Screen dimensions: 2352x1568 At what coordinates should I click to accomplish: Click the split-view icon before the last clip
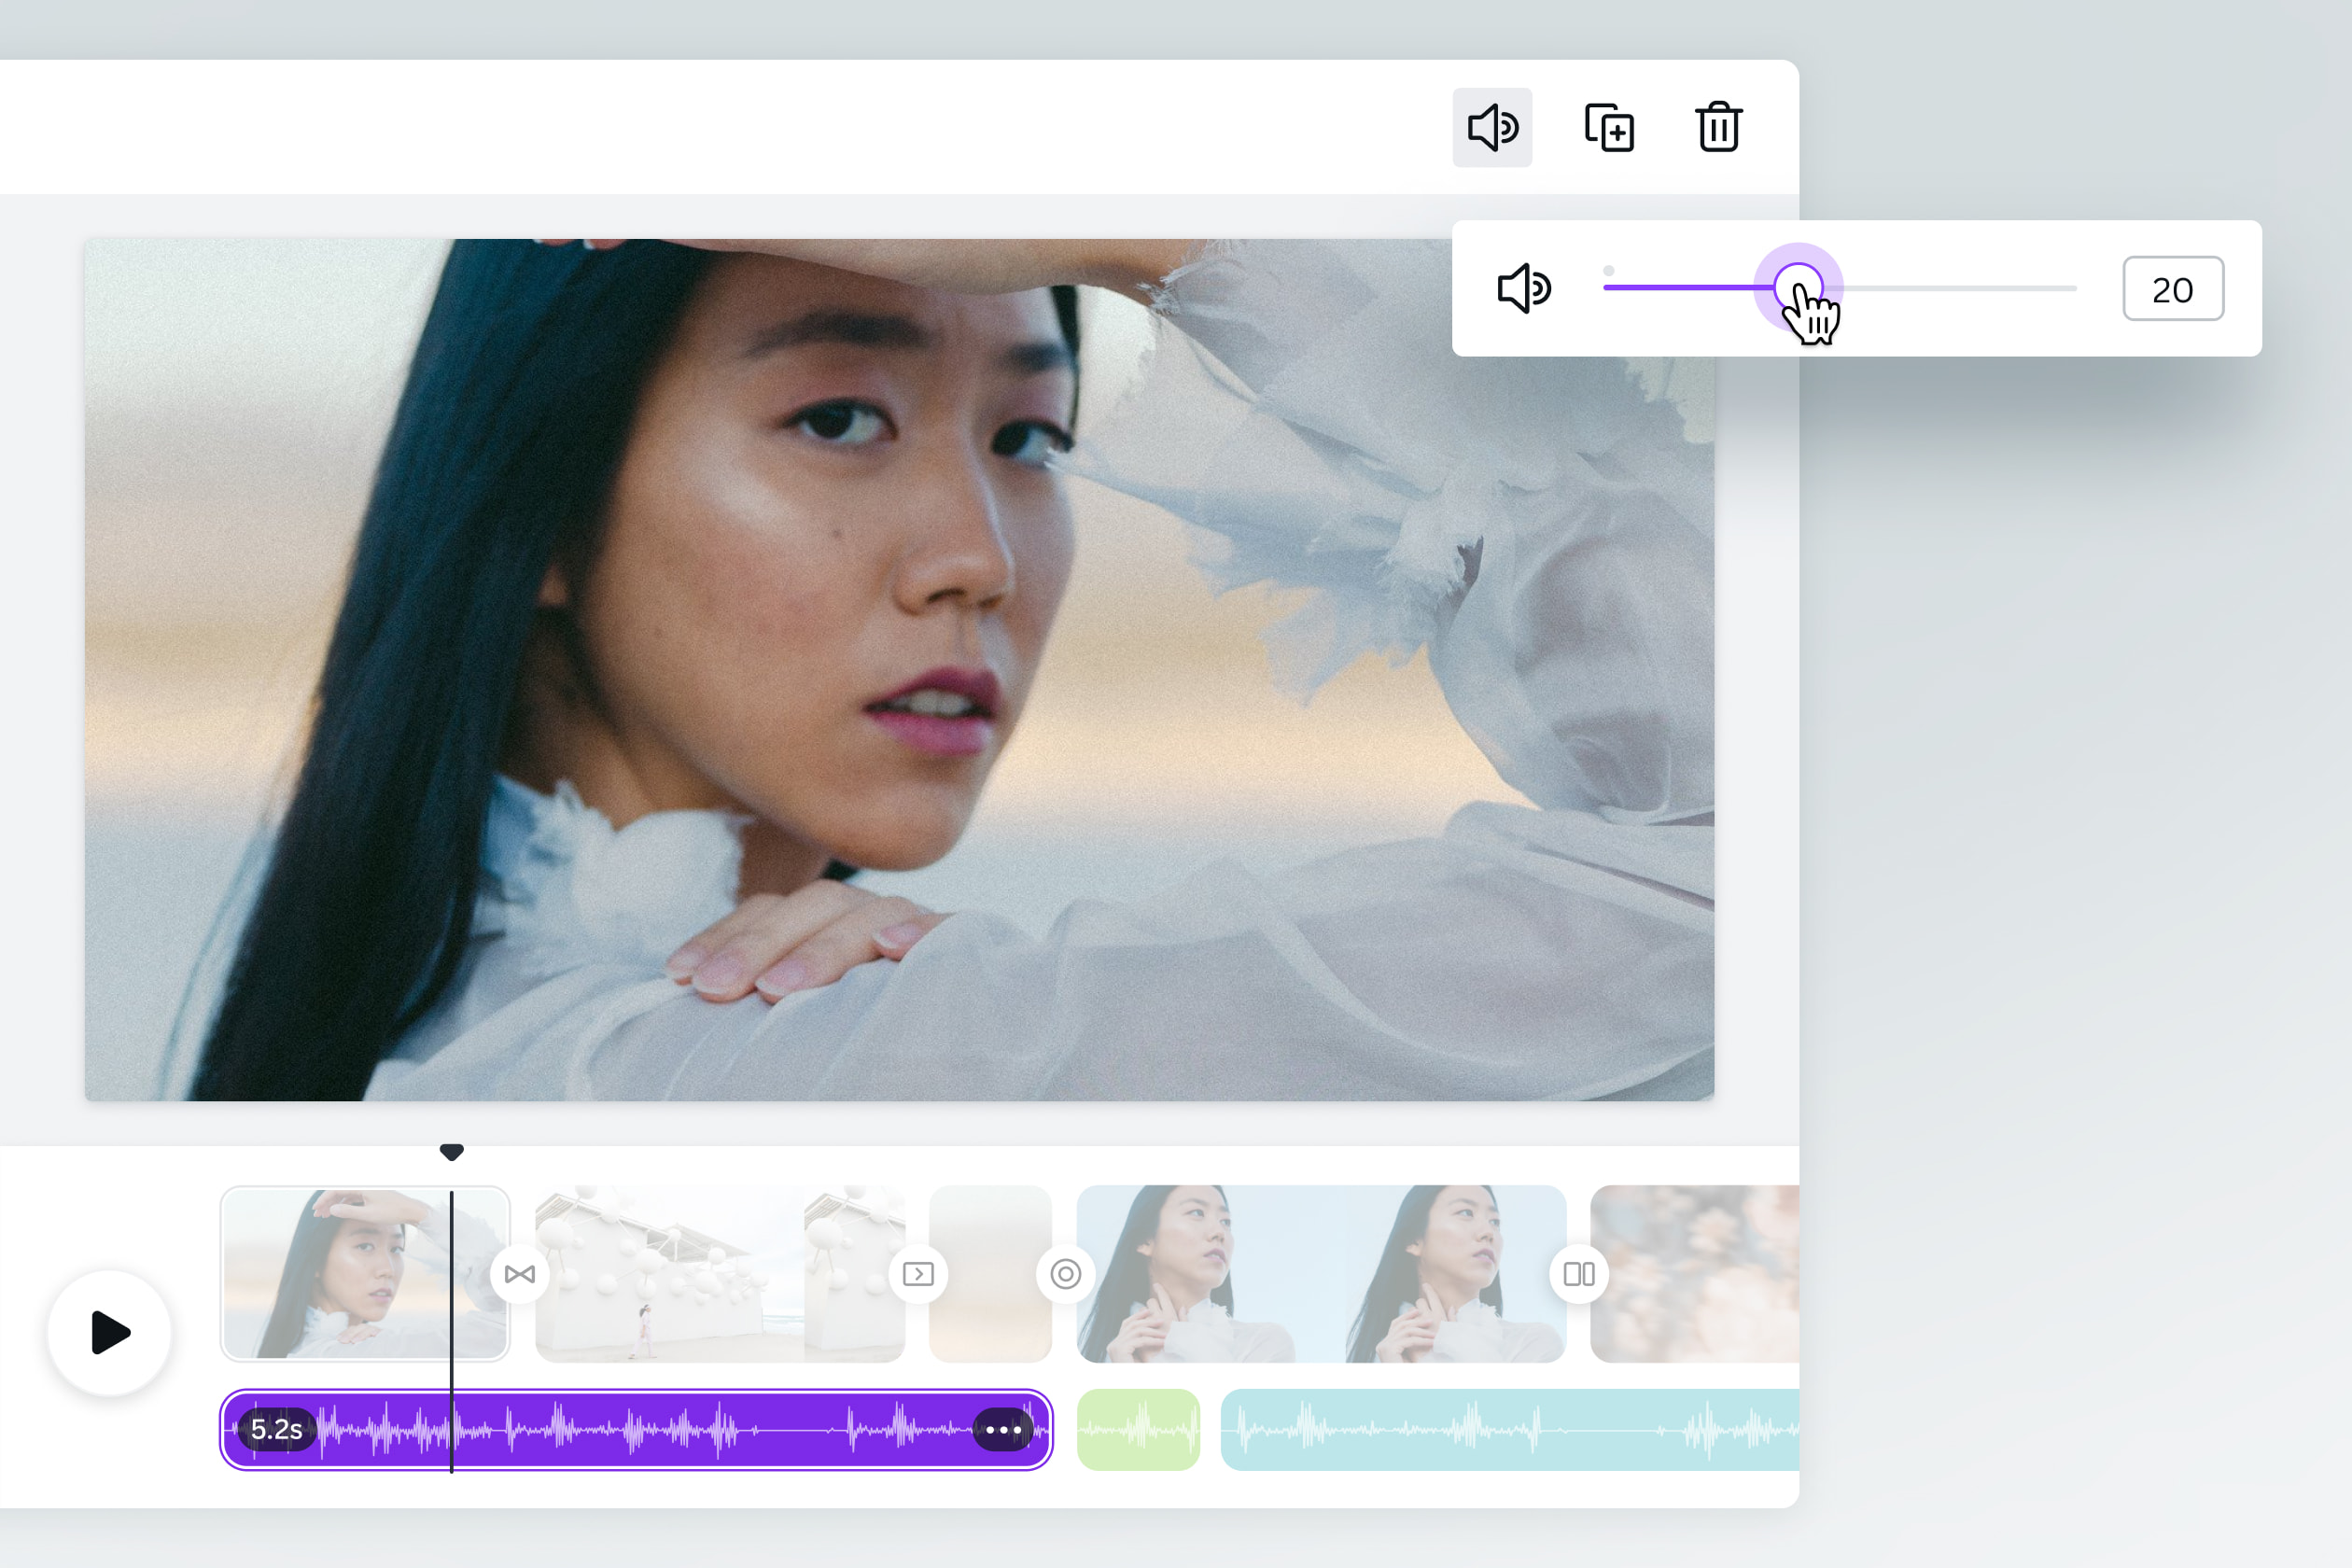click(x=1579, y=1274)
